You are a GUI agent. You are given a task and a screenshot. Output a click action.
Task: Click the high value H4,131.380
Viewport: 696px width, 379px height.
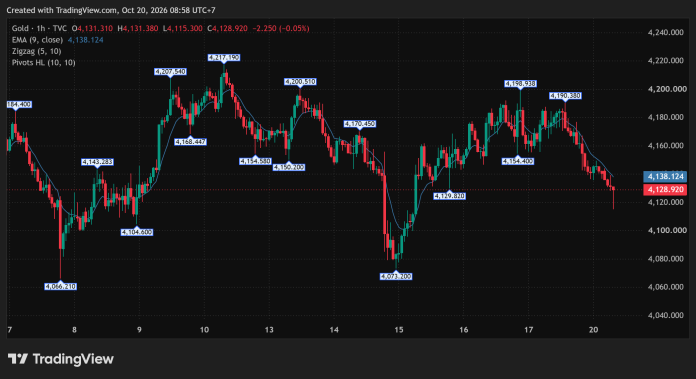138,28
